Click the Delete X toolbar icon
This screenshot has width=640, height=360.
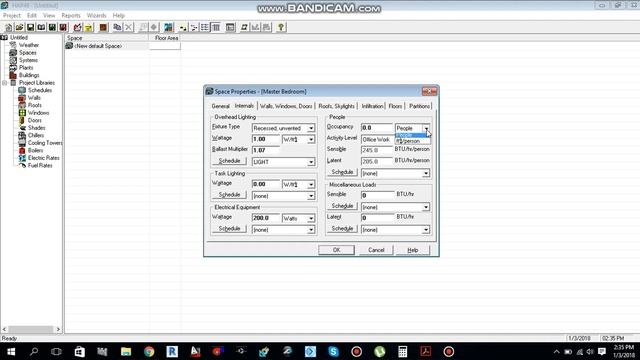tap(128, 27)
